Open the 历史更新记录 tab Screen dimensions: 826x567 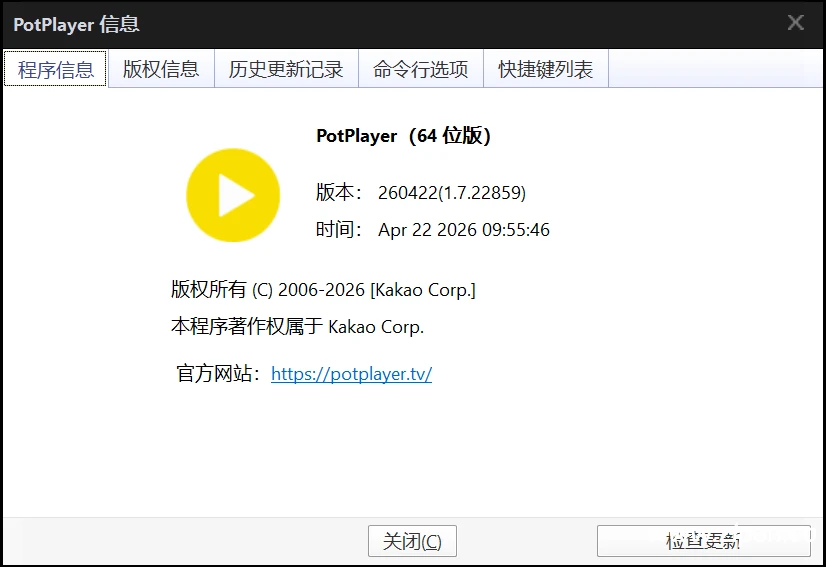click(x=286, y=69)
